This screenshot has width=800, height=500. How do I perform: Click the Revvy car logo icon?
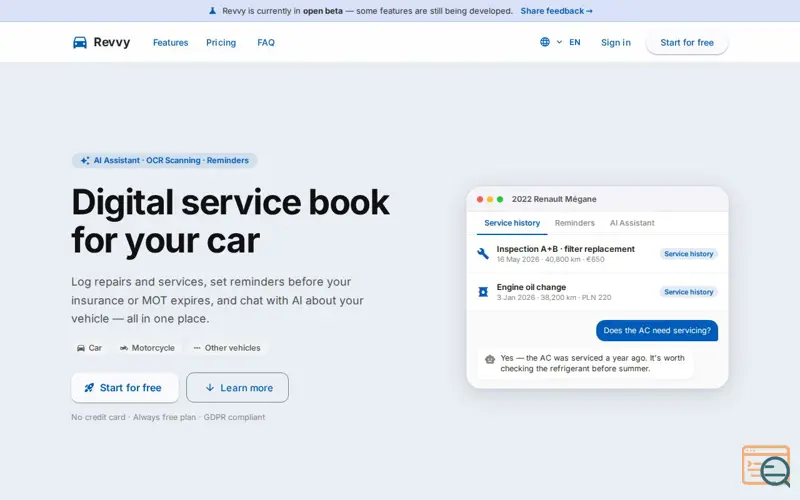point(80,42)
